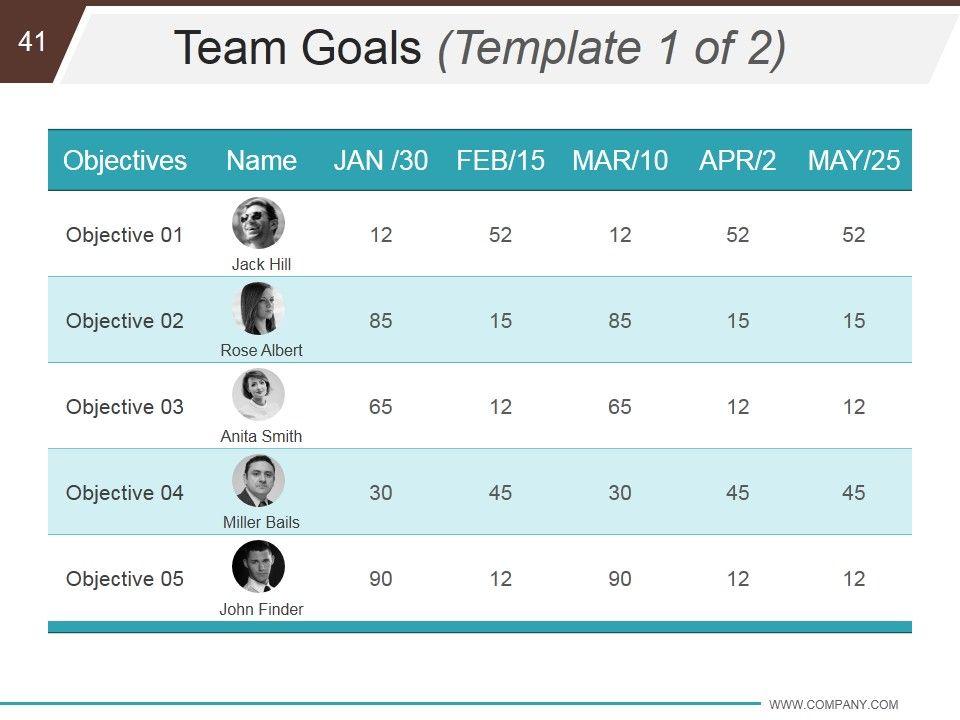Select the FEB/15 column header
The width and height of the screenshot is (960, 720).
click(500, 160)
